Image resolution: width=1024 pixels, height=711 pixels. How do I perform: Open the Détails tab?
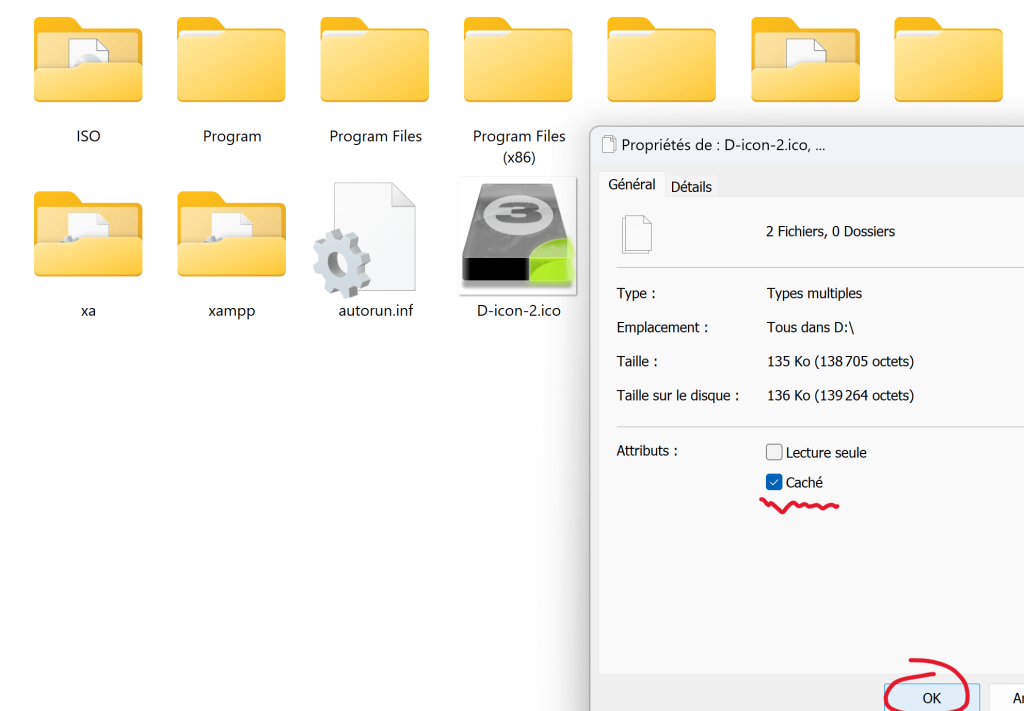coord(691,187)
